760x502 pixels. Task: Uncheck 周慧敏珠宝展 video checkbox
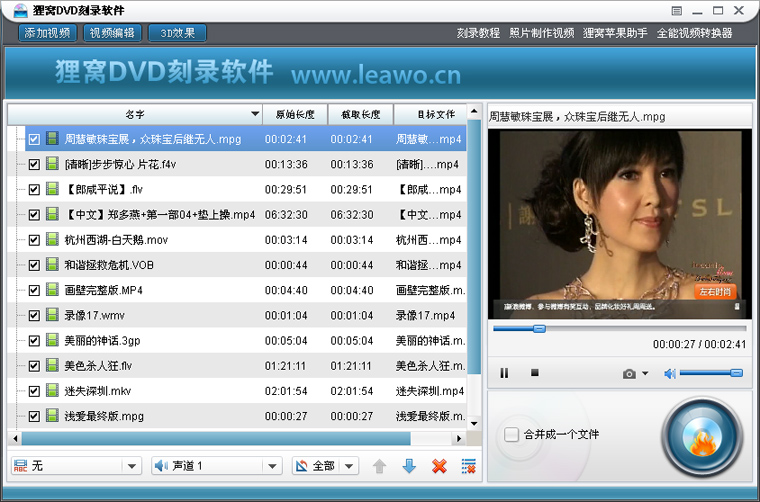(34, 140)
